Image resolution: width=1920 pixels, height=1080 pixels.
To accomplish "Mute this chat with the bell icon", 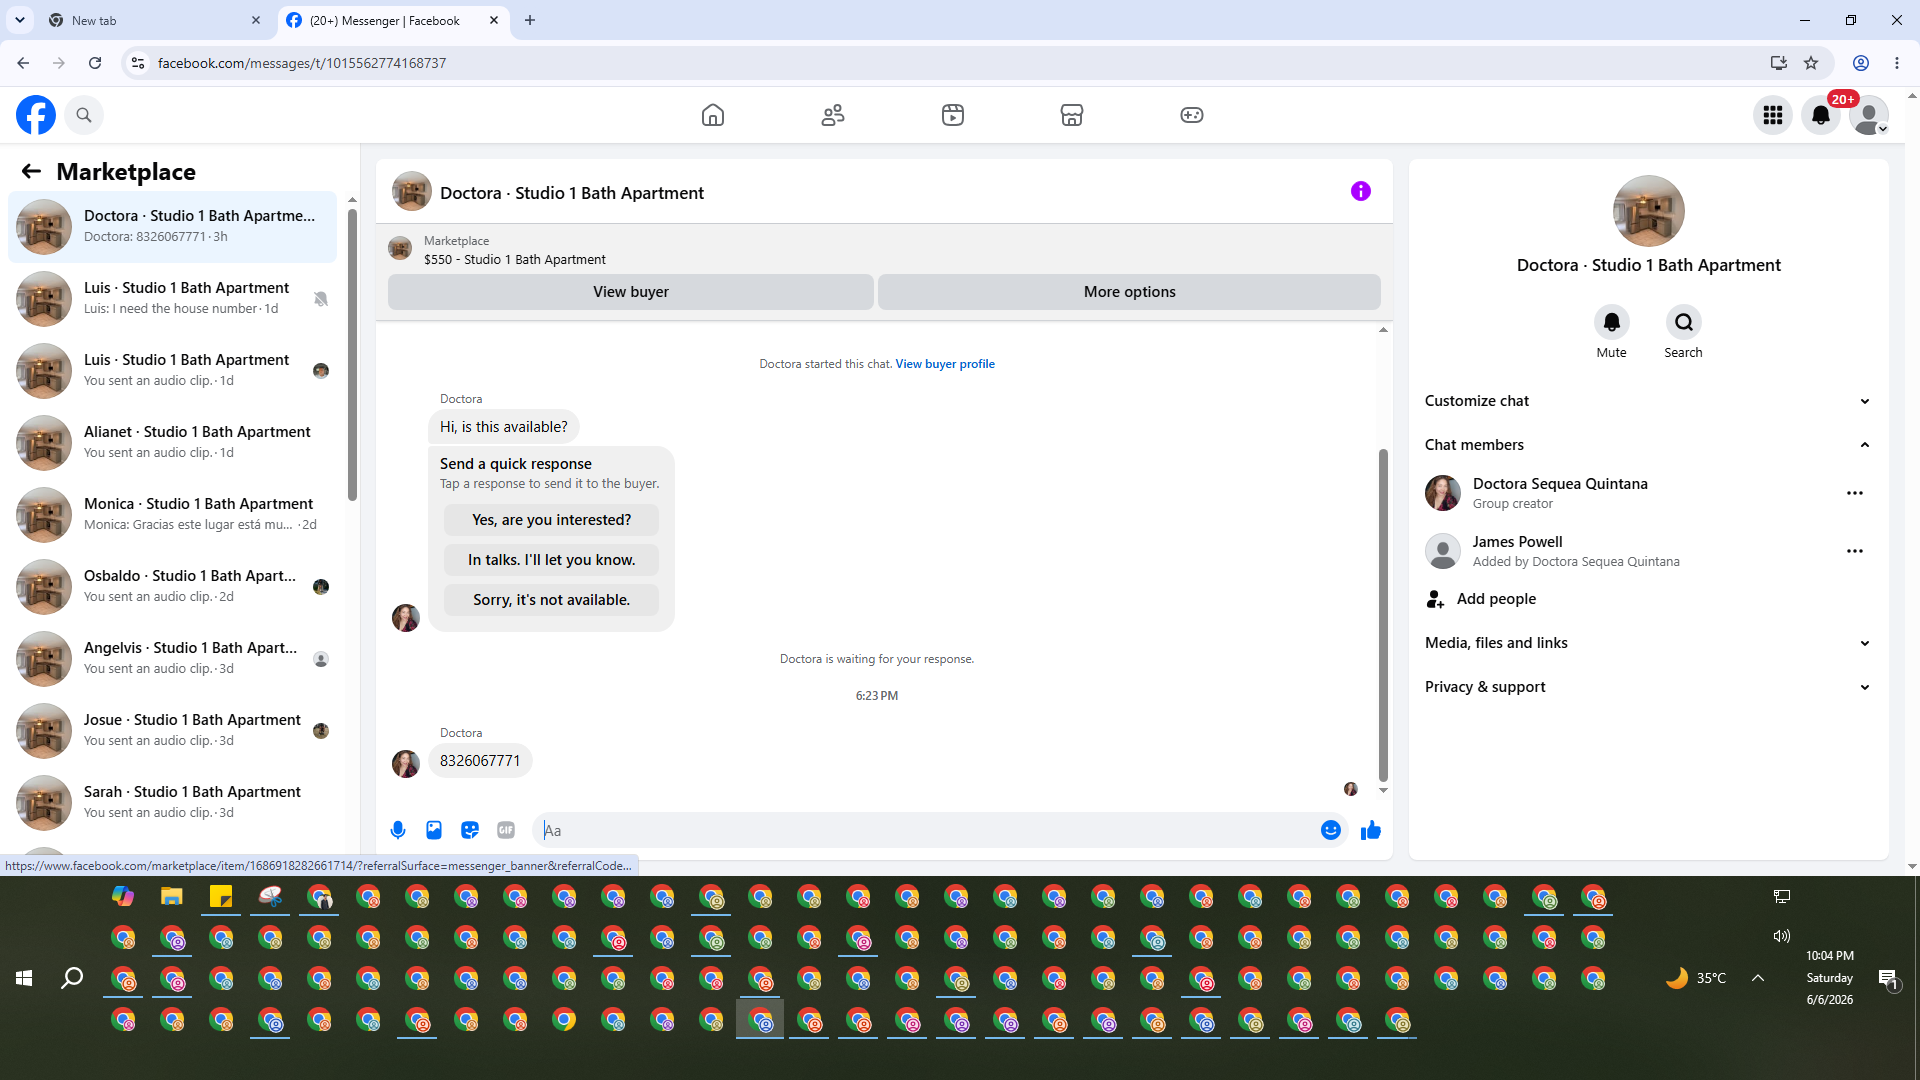I will 1612,322.
